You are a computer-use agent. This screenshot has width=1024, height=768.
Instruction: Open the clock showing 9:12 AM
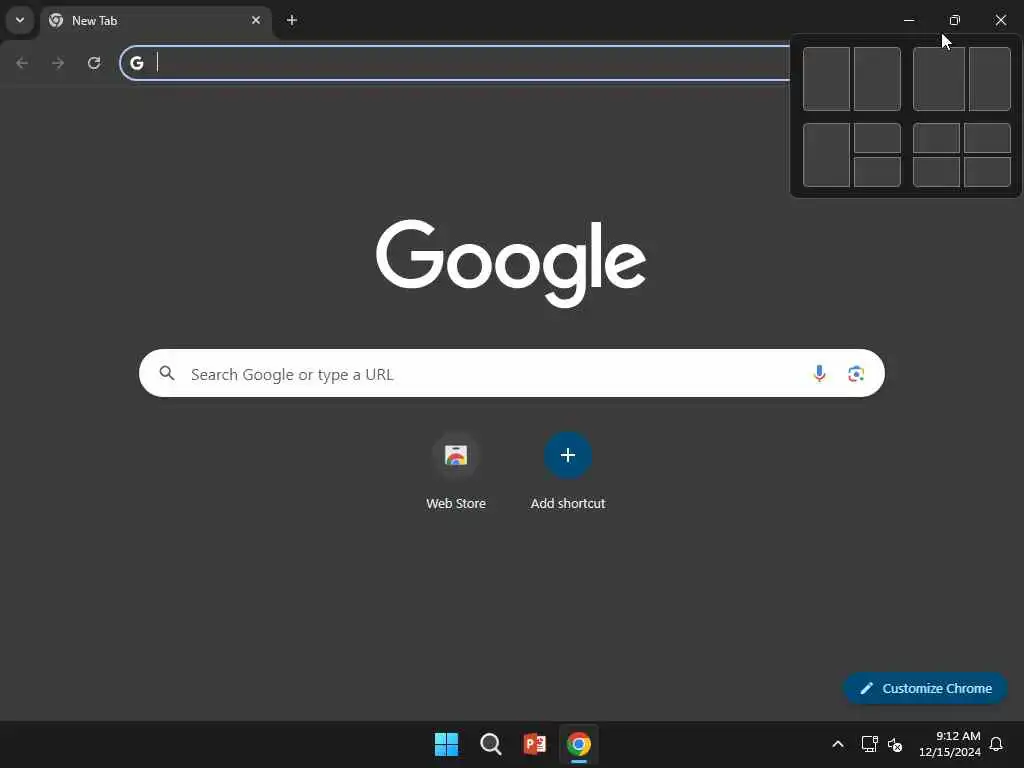950,744
